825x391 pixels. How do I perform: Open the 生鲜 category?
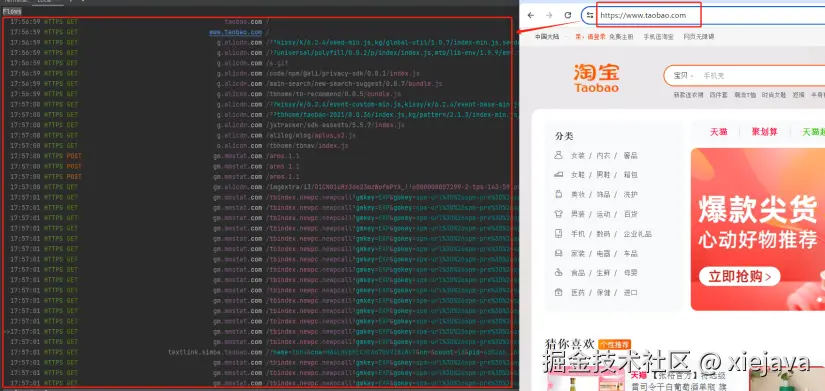[x=603, y=273]
